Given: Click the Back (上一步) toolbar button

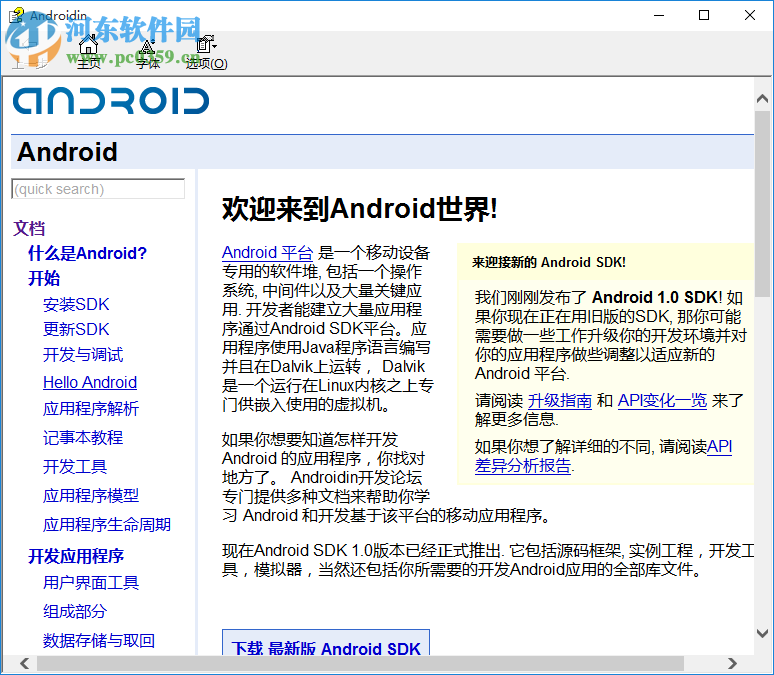Looking at the screenshot, I should click(30, 52).
